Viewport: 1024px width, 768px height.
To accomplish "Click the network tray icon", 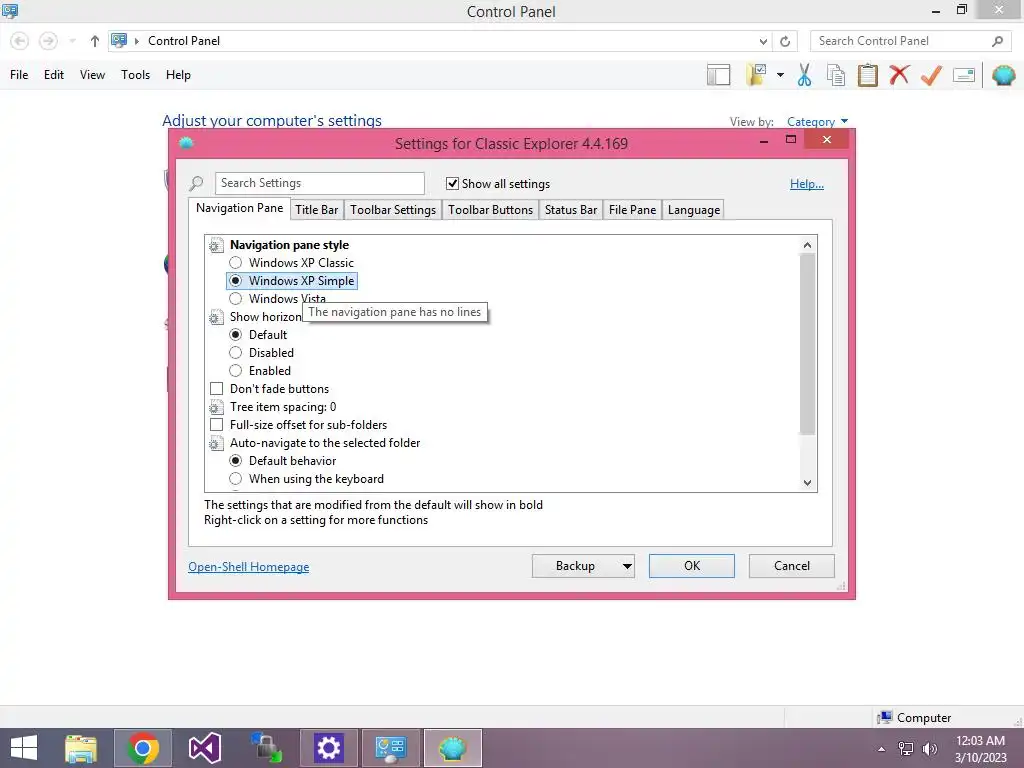I will (x=906, y=749).
